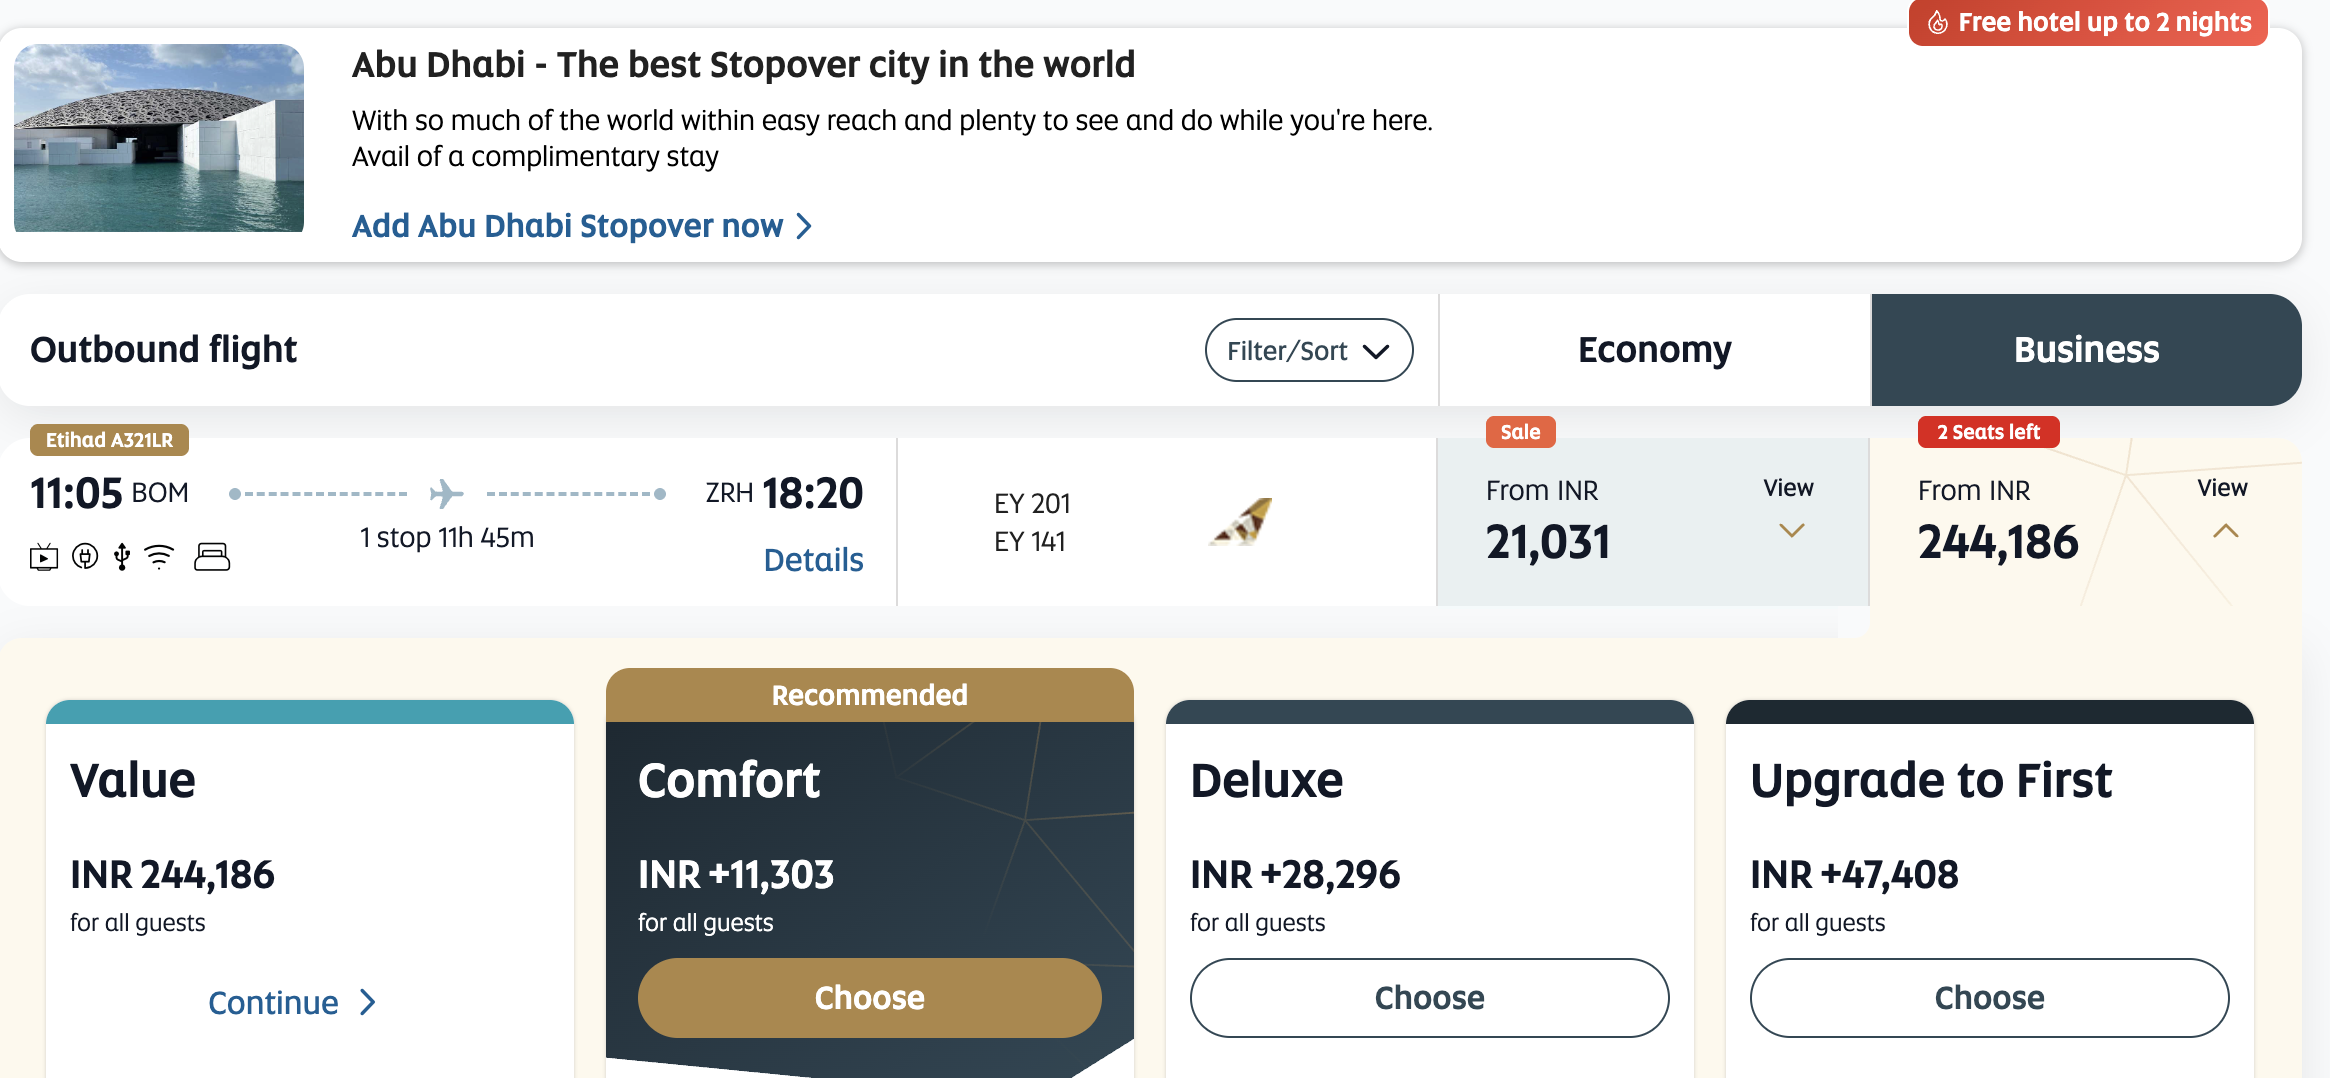Click the Abu Dhabi Louvre thumbnail image

point(159,138)
